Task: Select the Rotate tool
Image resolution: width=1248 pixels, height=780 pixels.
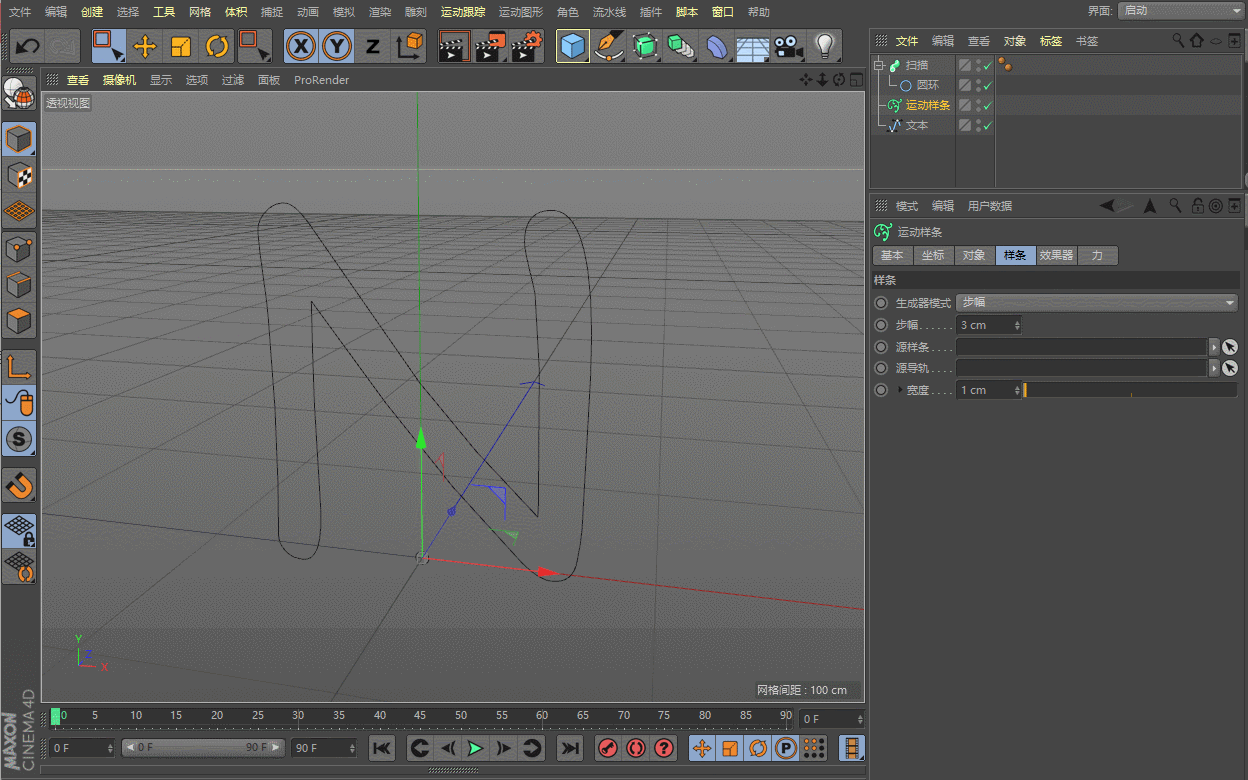Action: pos(217,46)
